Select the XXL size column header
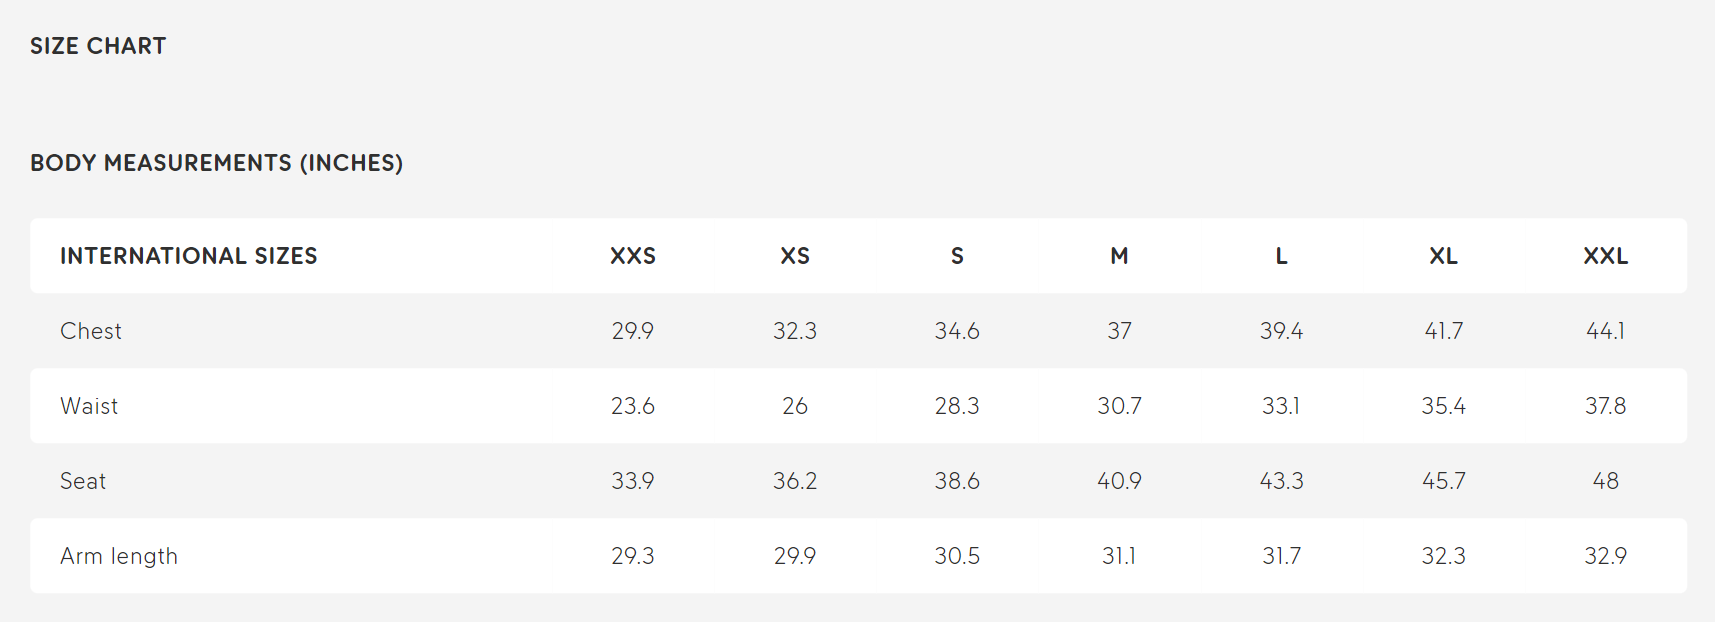1715x623 pixels. click(1605, 256)
